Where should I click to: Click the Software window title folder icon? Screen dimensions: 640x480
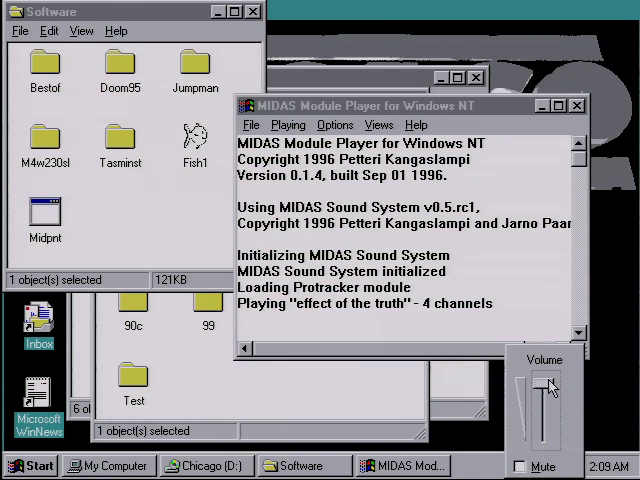point(16,11)
